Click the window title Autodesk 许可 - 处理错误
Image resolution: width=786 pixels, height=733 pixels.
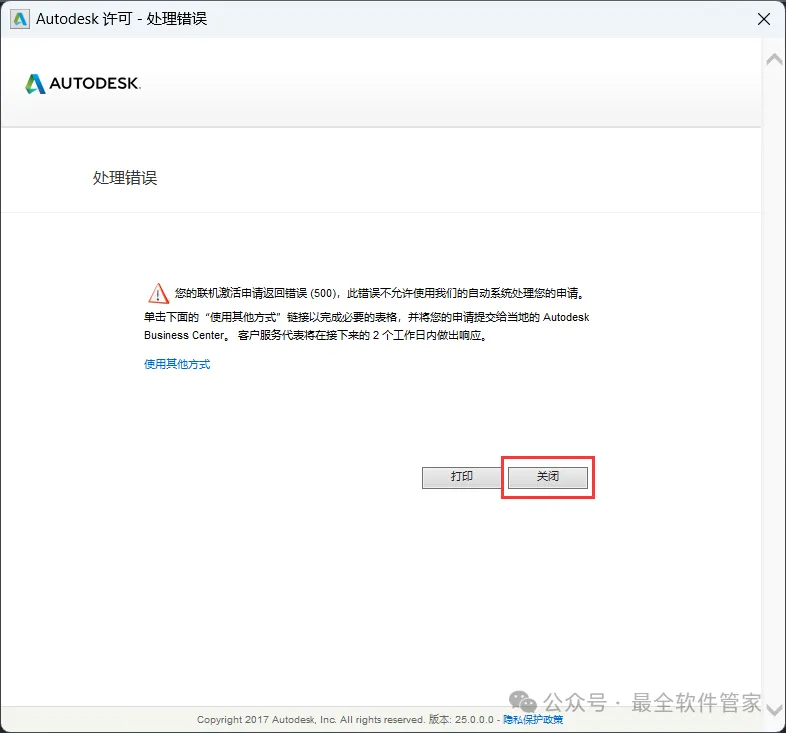pos(121,19)
